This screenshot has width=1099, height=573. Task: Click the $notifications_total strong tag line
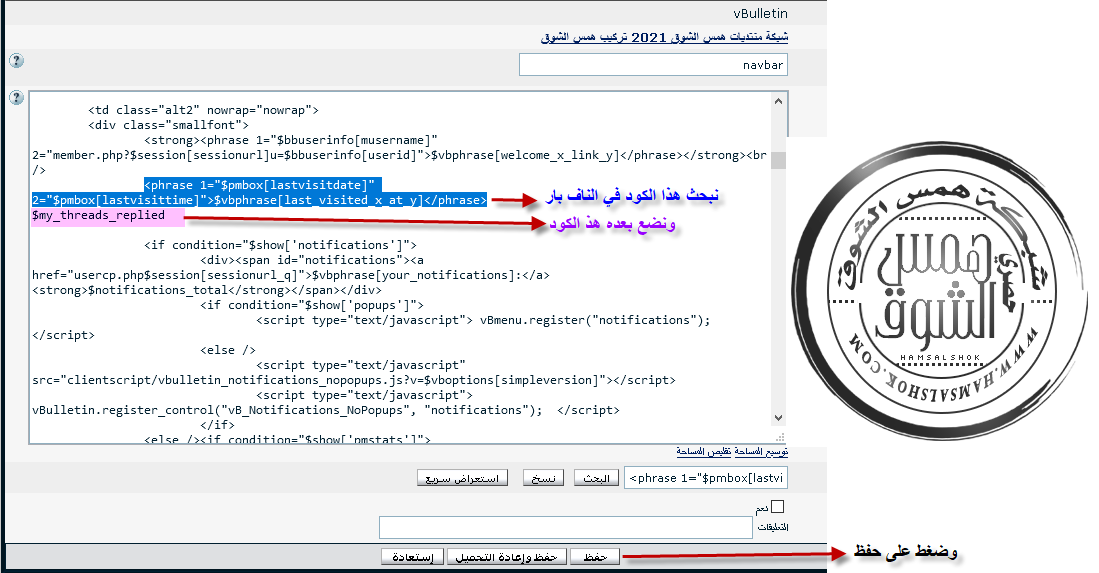tap(207, 290)
